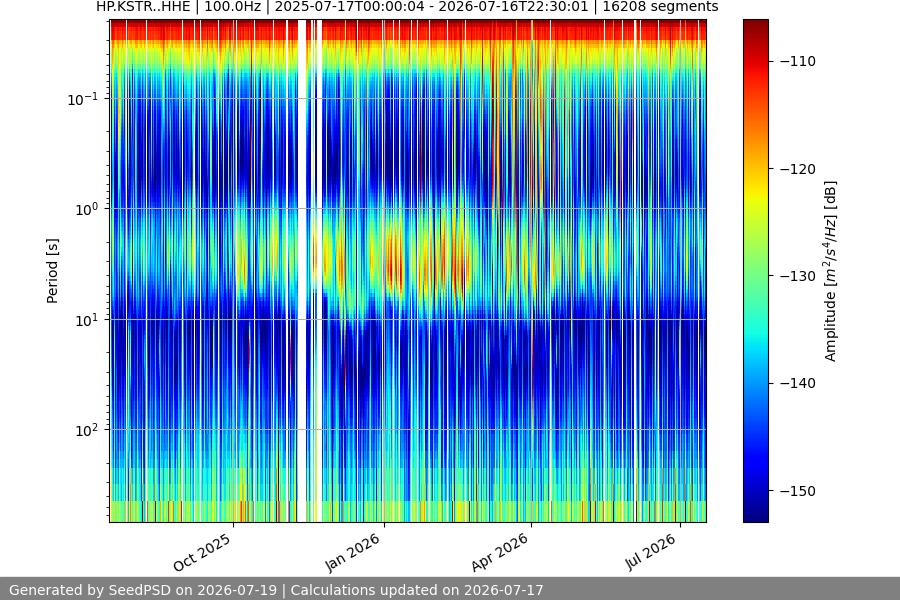Click the Amplitude [dB] colorbar label

point(831,271)
